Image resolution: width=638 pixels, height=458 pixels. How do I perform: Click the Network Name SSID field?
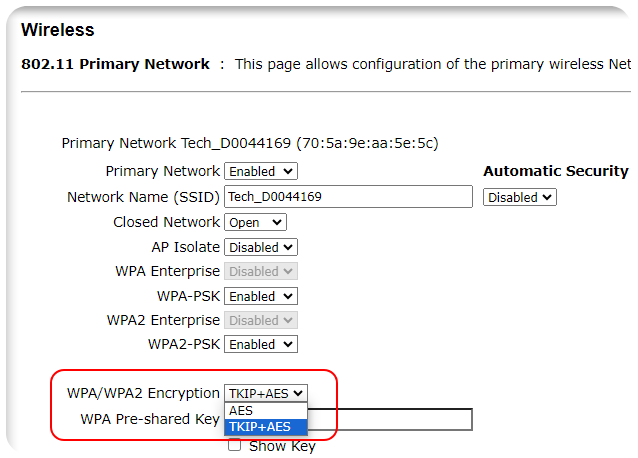pyautogui.click(x=348, y=197)
